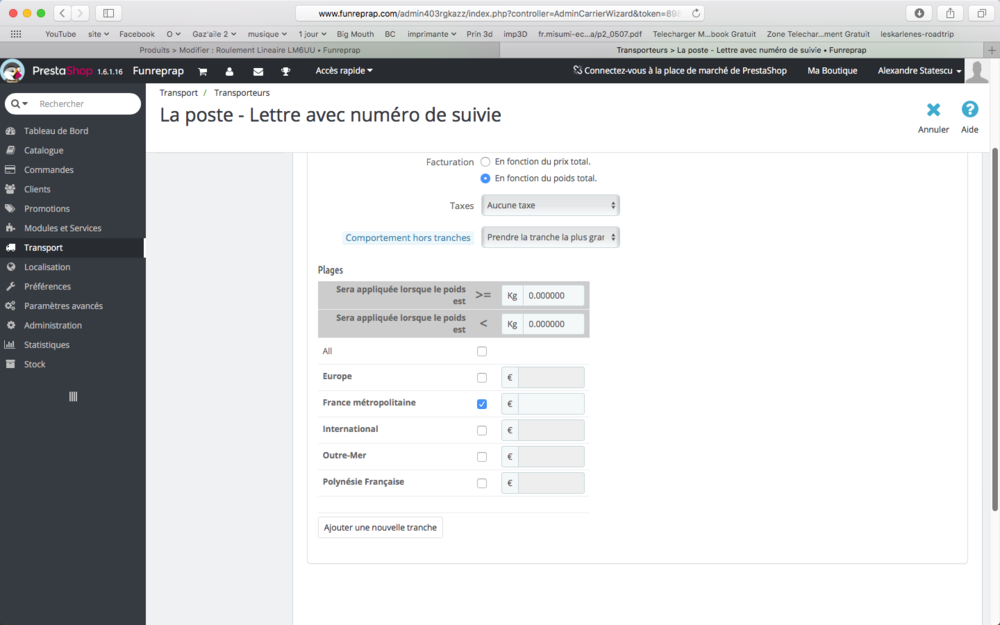
Task: Click the user avatar icon
Action: click(976, 71)
